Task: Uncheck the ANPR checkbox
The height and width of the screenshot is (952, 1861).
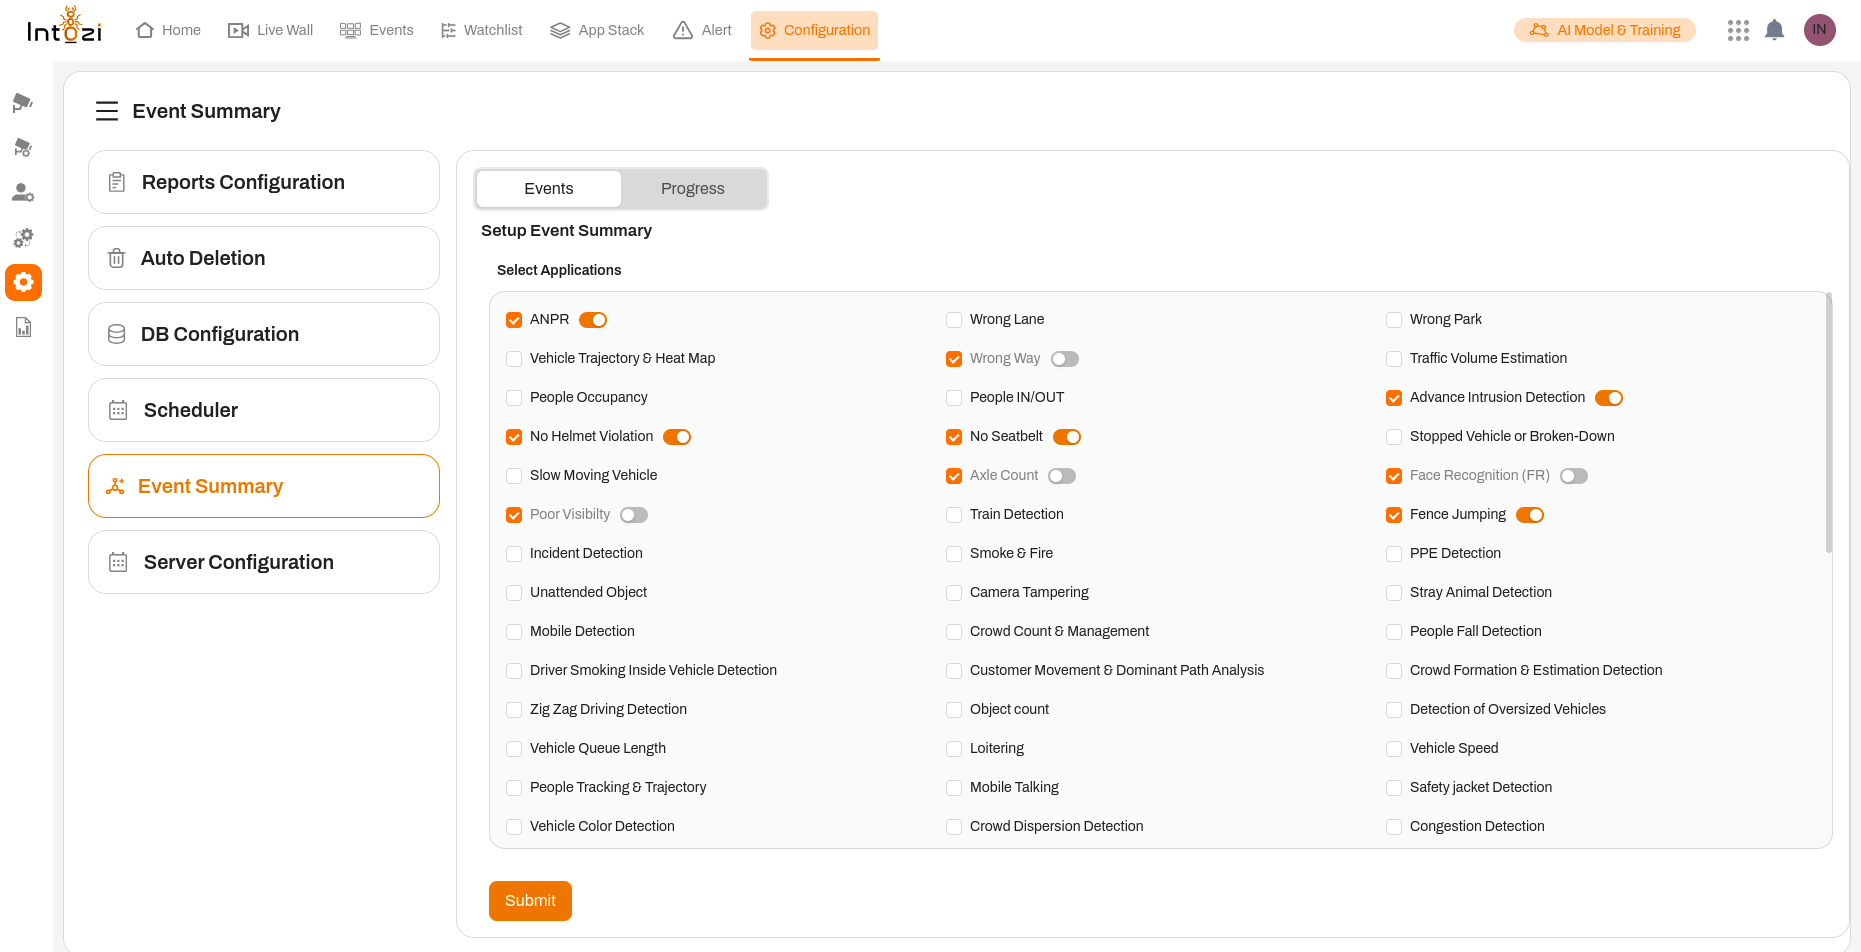Action: click(514, 320)
